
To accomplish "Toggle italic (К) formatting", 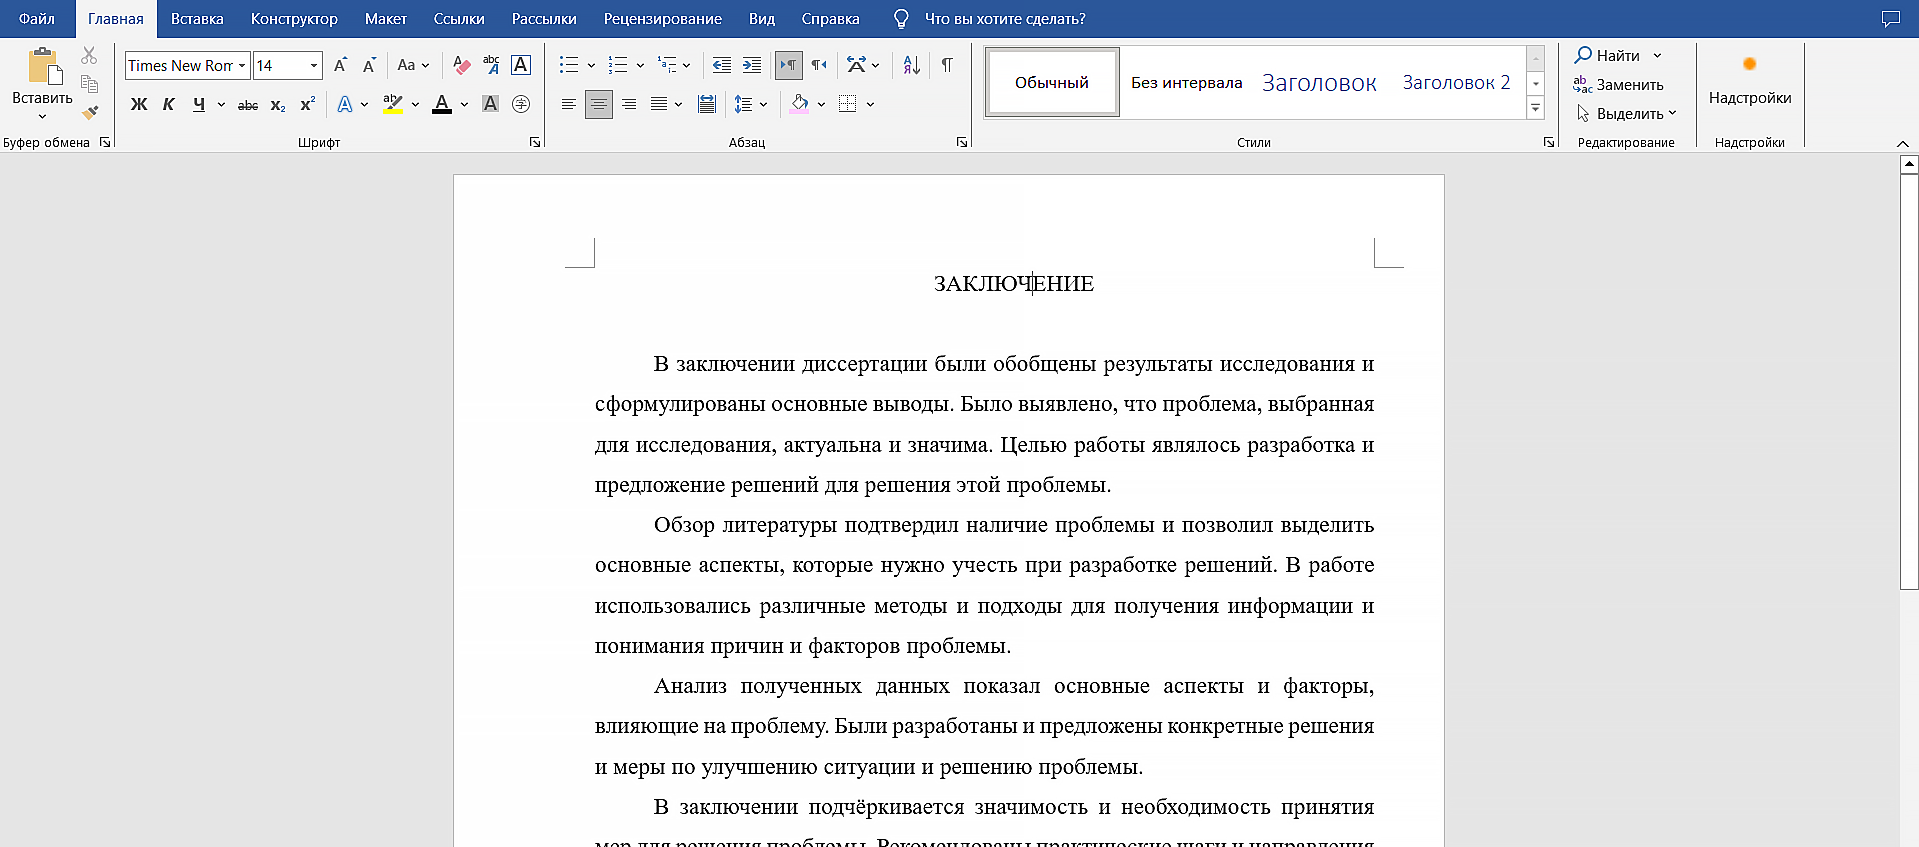I will pyautogui.click(x=169, y=104).
